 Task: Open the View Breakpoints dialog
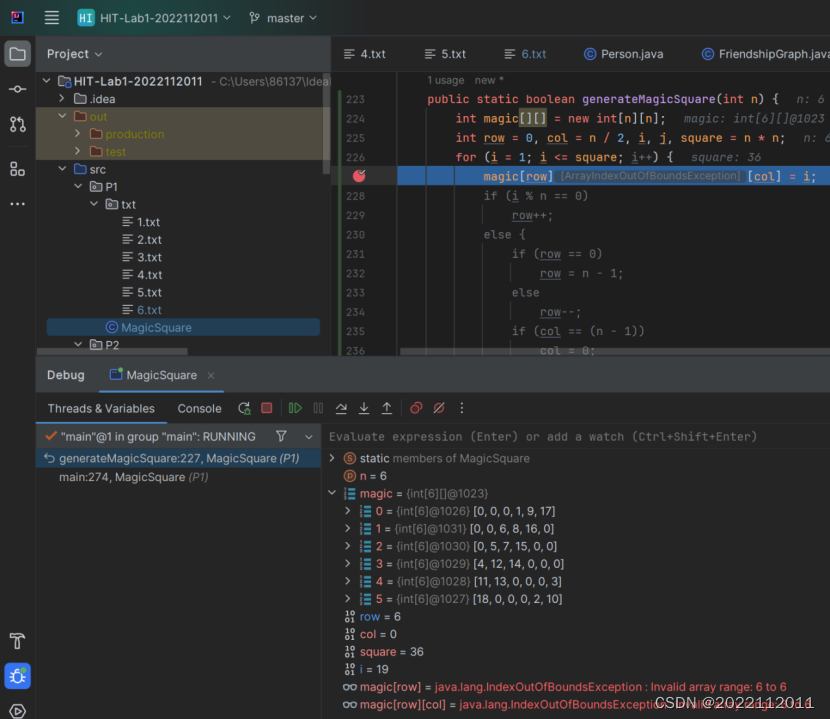pyautogui.click(x=416, y=408)
